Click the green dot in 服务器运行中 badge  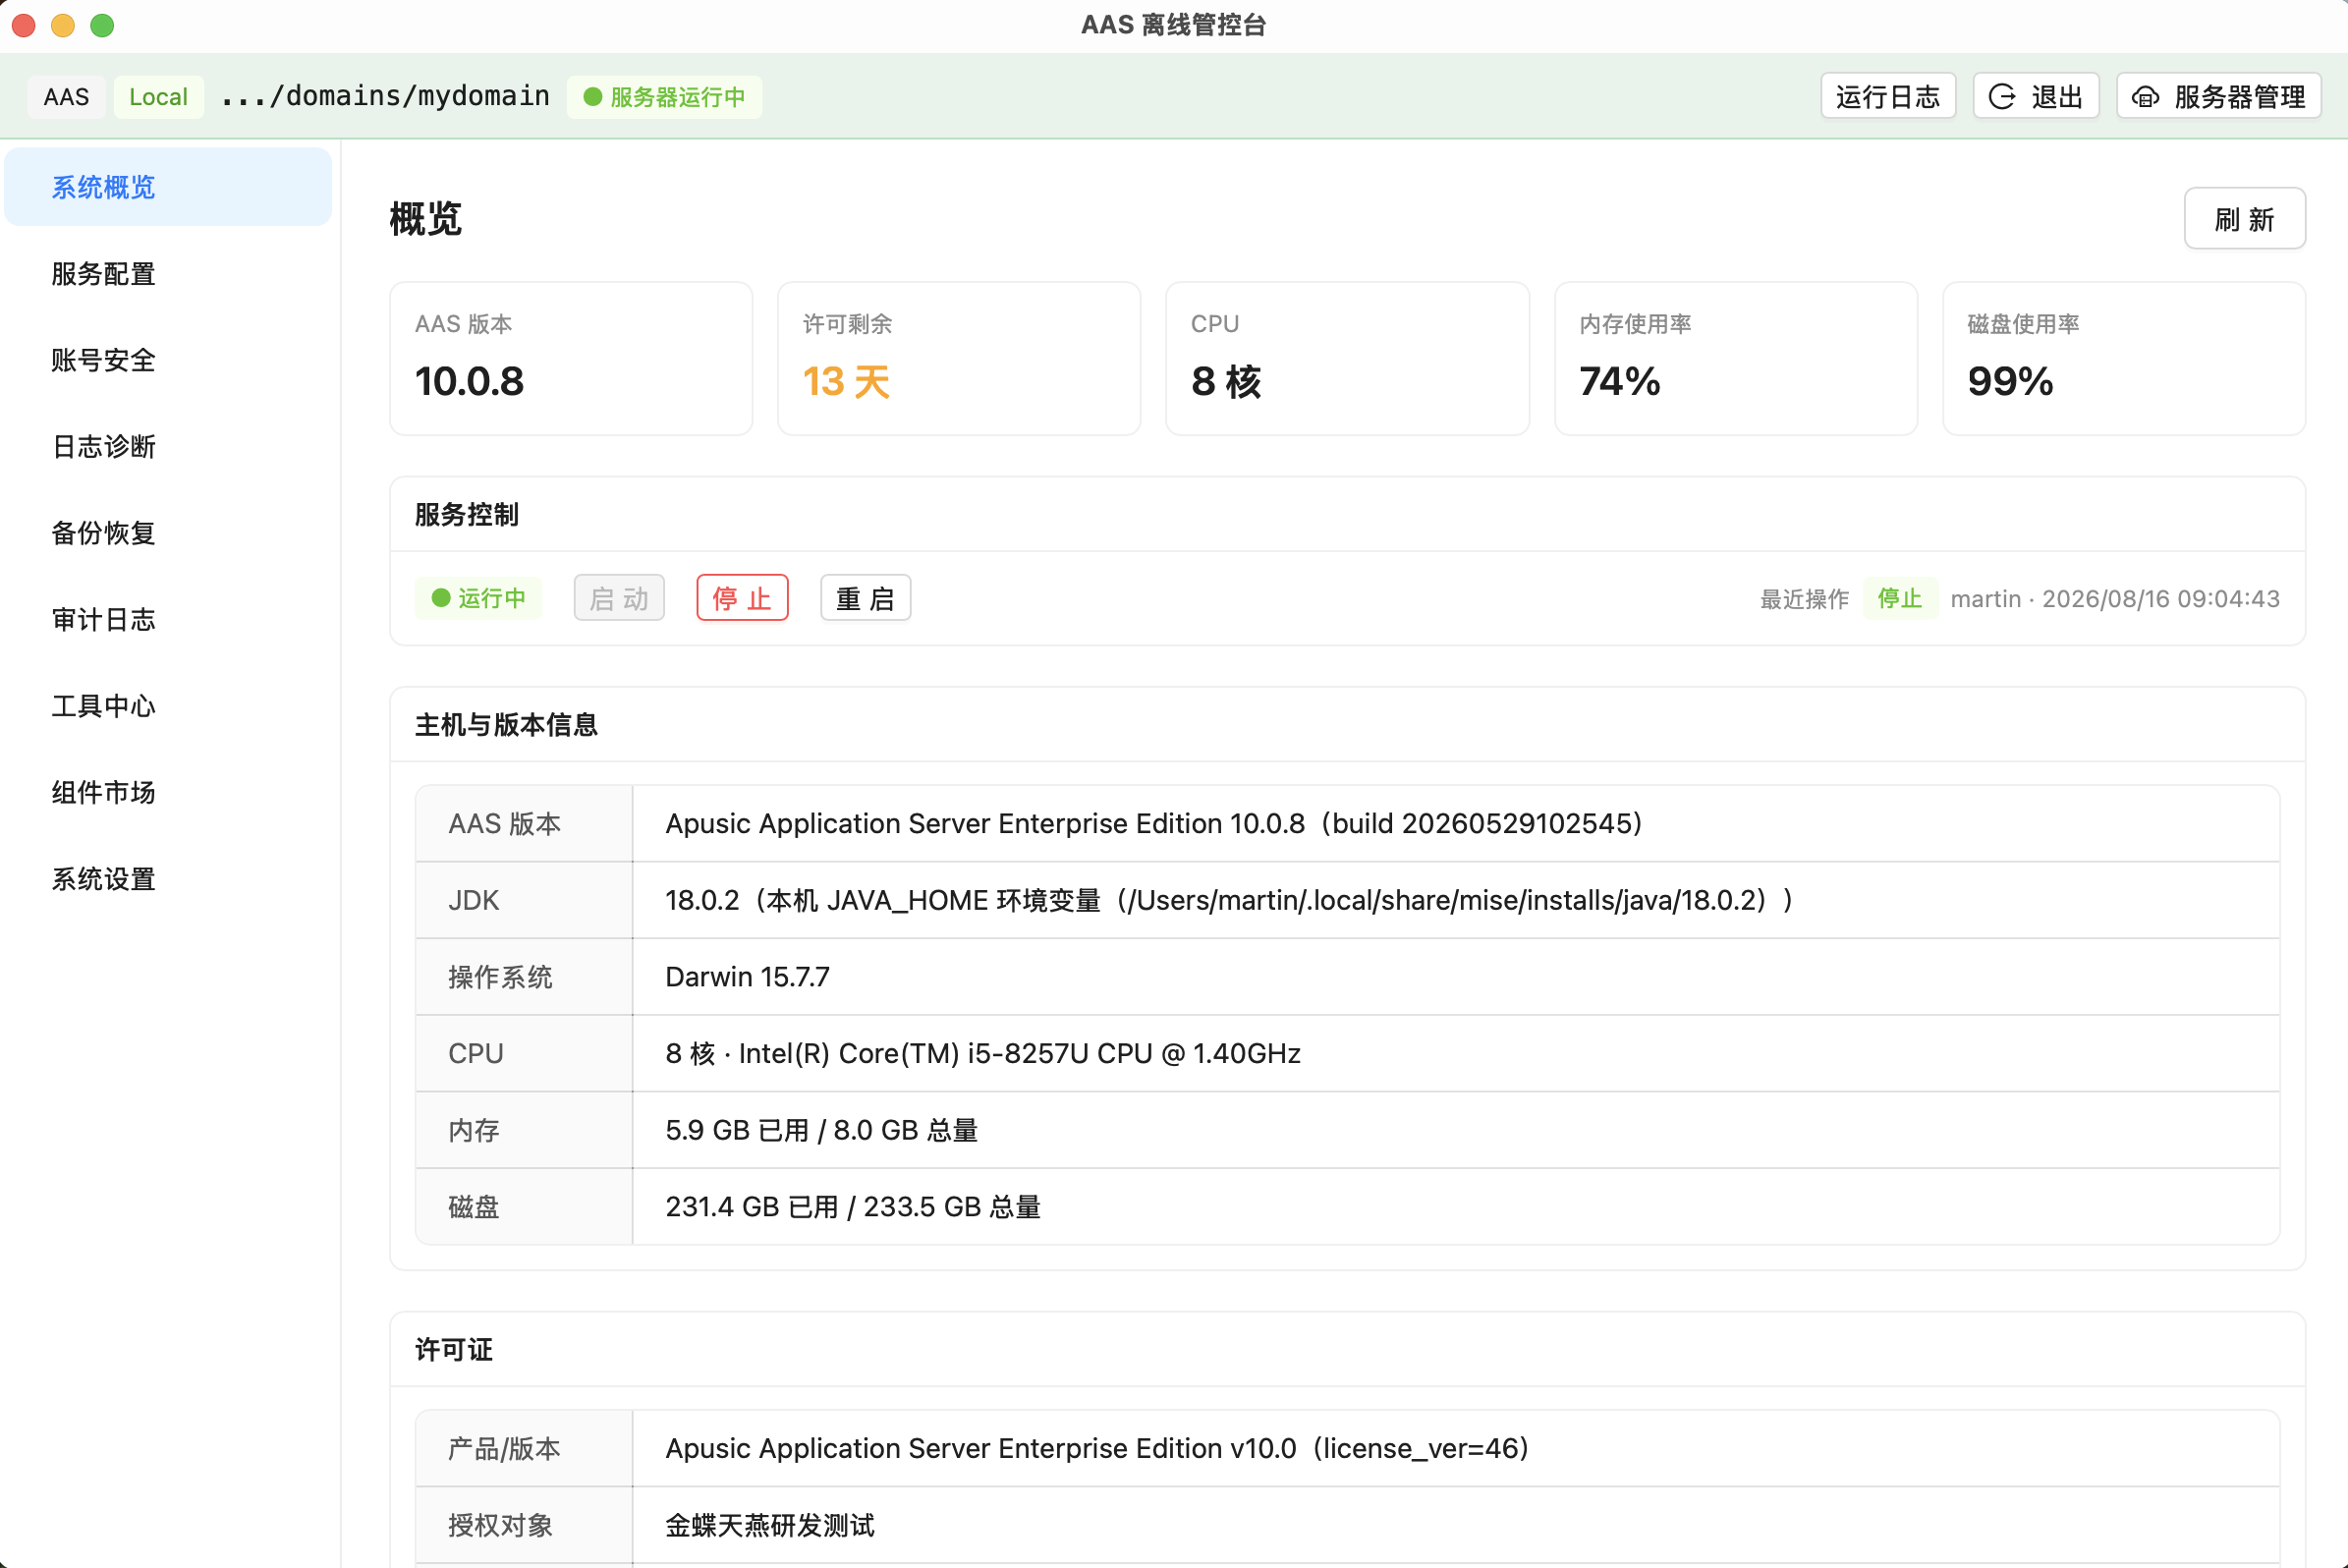coord(593,97)
